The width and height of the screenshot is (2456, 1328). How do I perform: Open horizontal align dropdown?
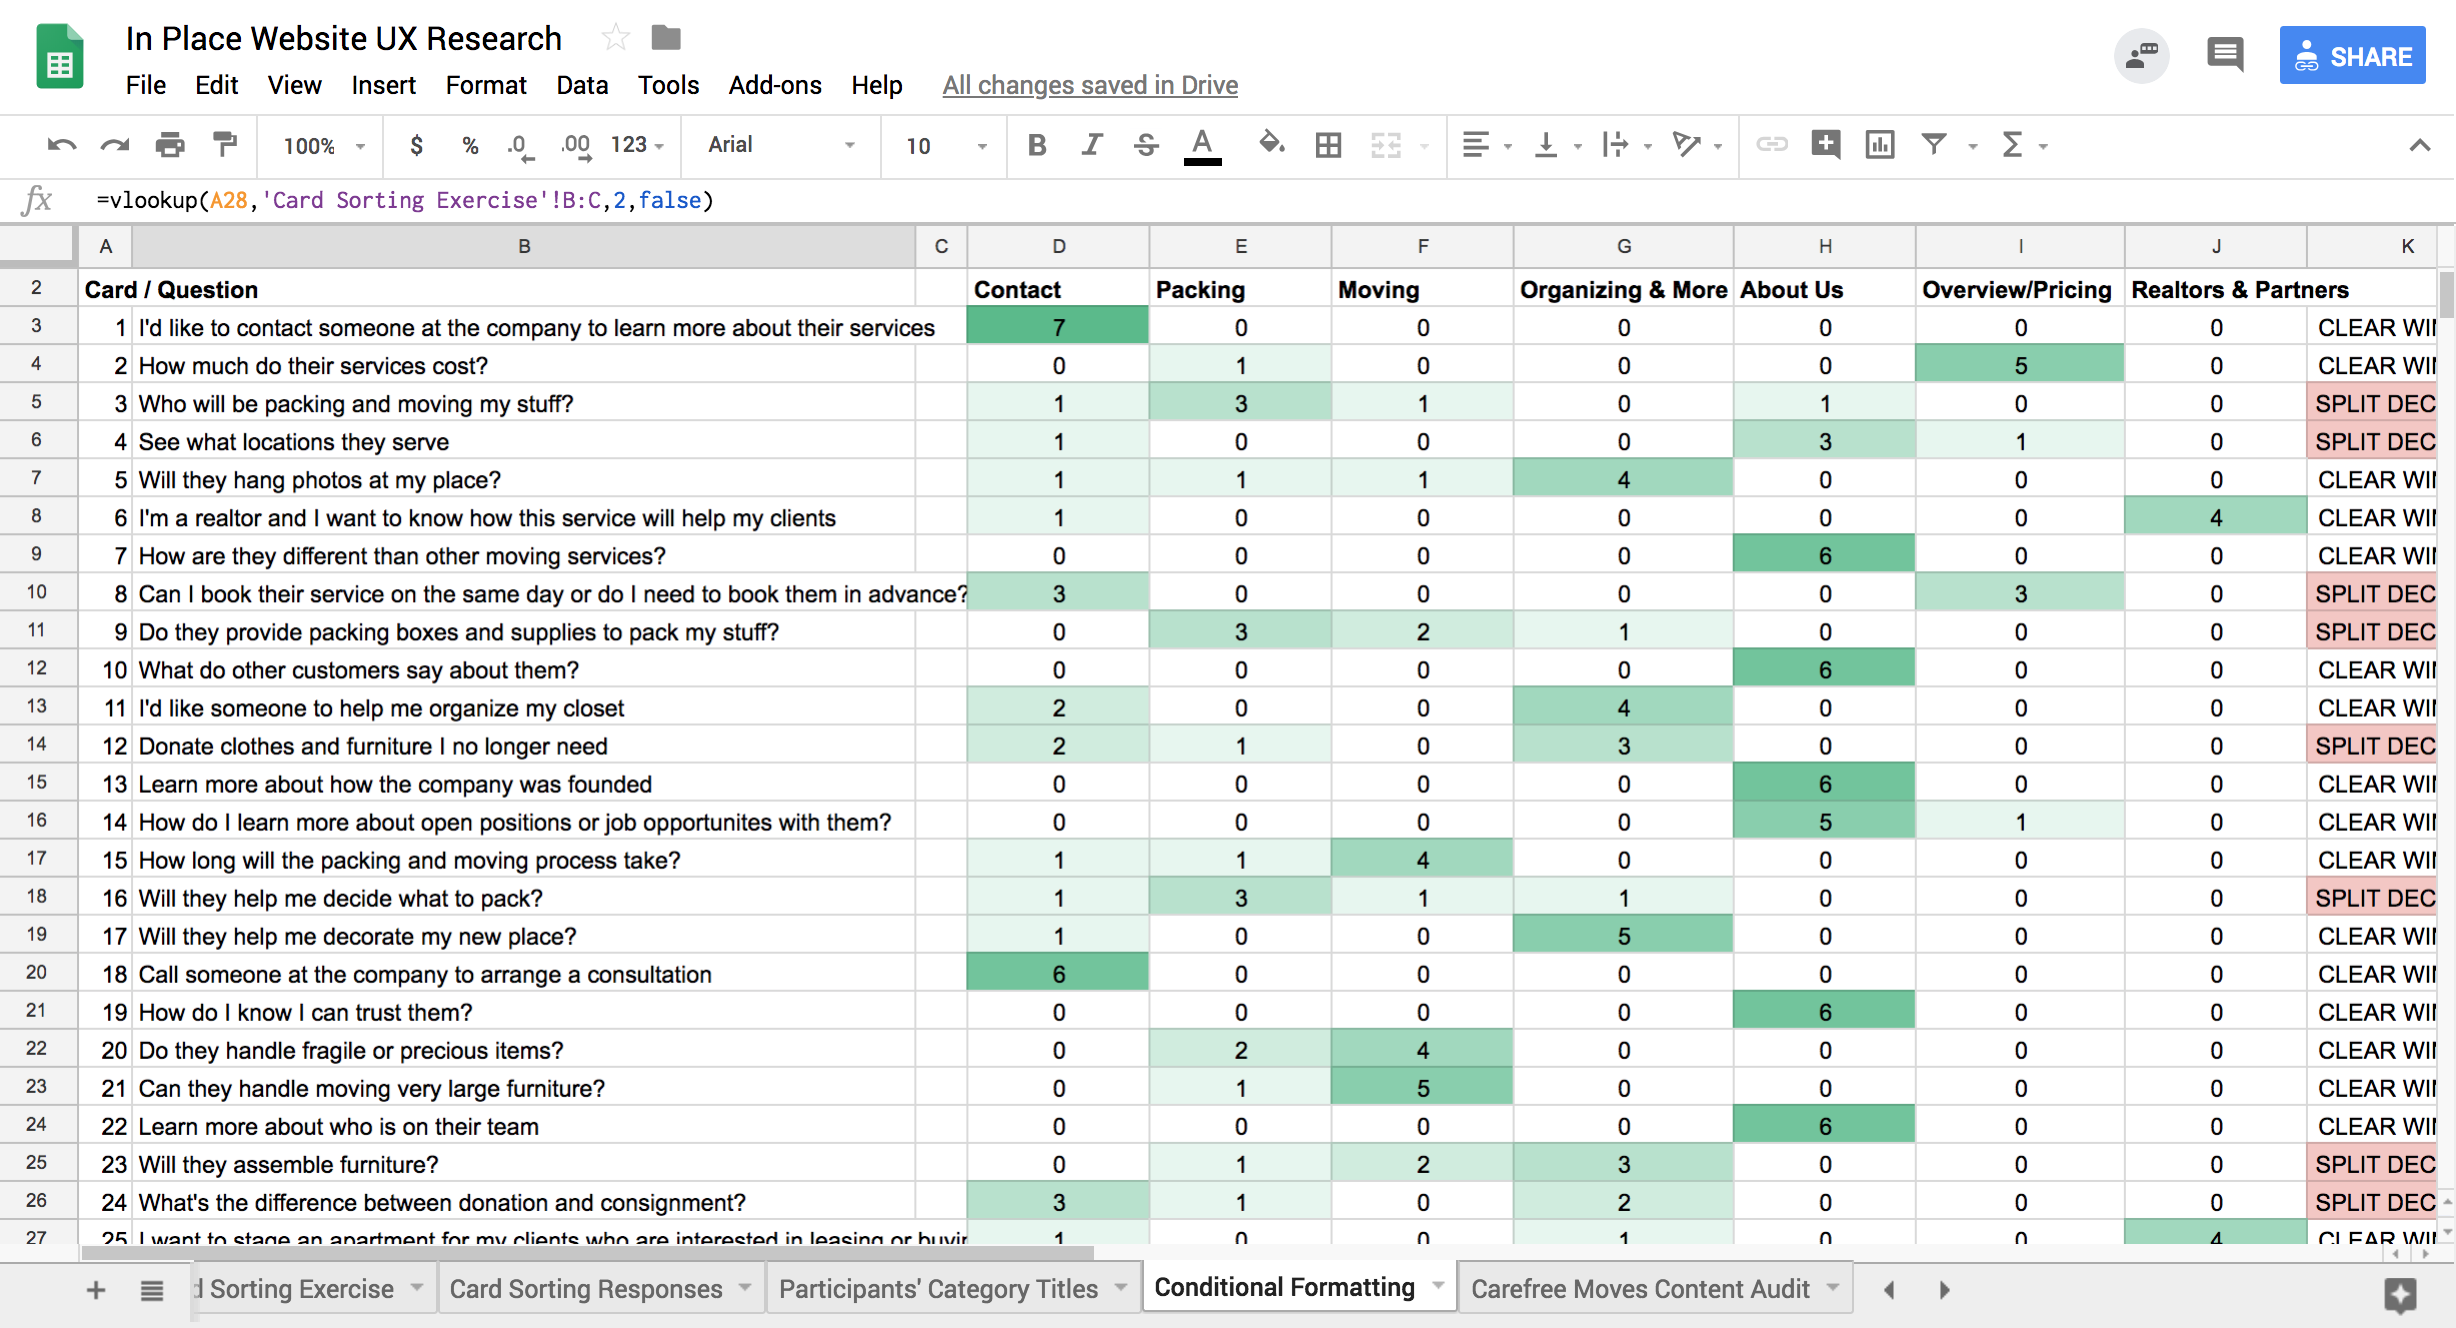[1486, 145]
